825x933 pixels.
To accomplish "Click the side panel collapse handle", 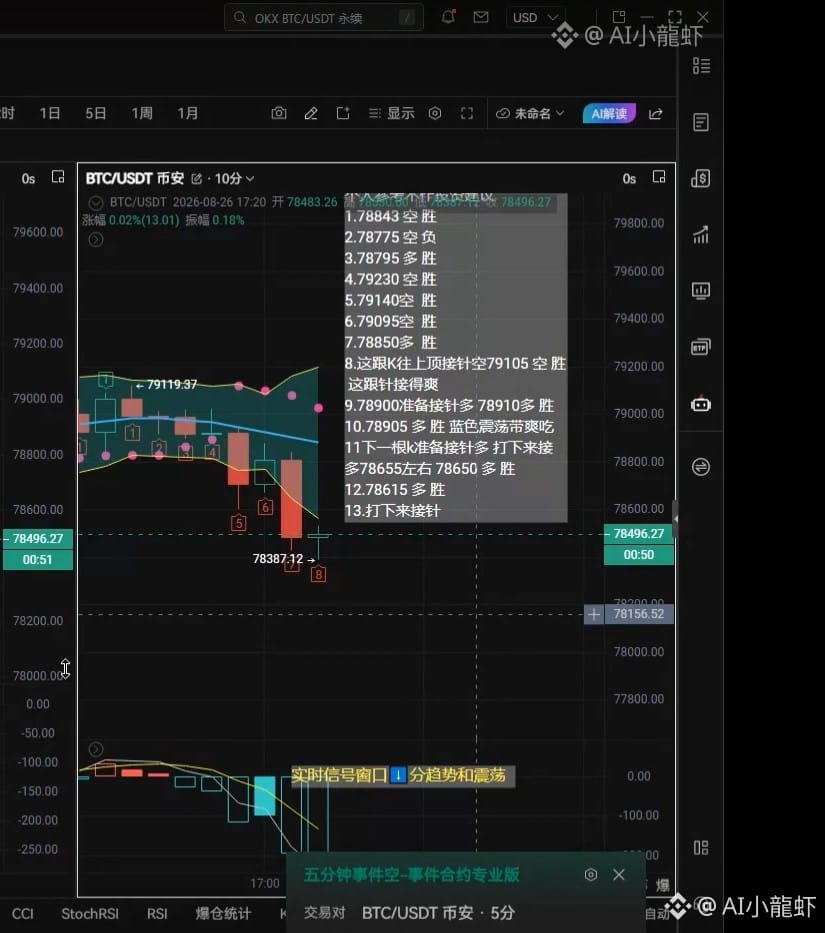I will click(x=675, y=519).
